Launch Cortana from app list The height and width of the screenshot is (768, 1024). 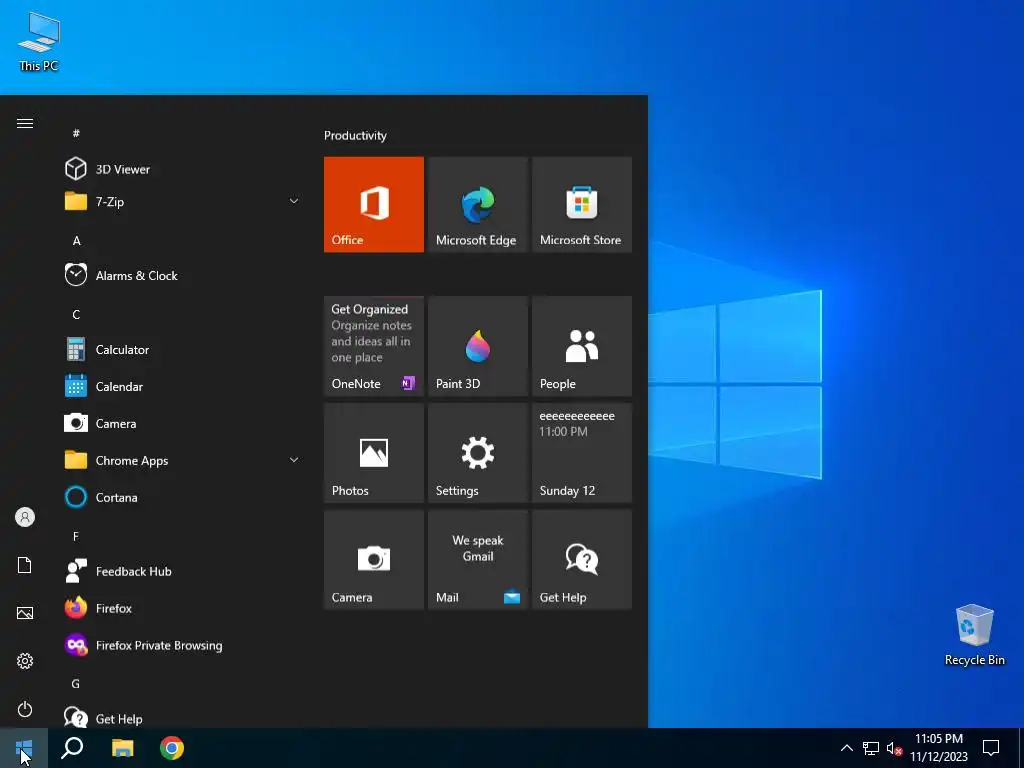tap(183, 497)
